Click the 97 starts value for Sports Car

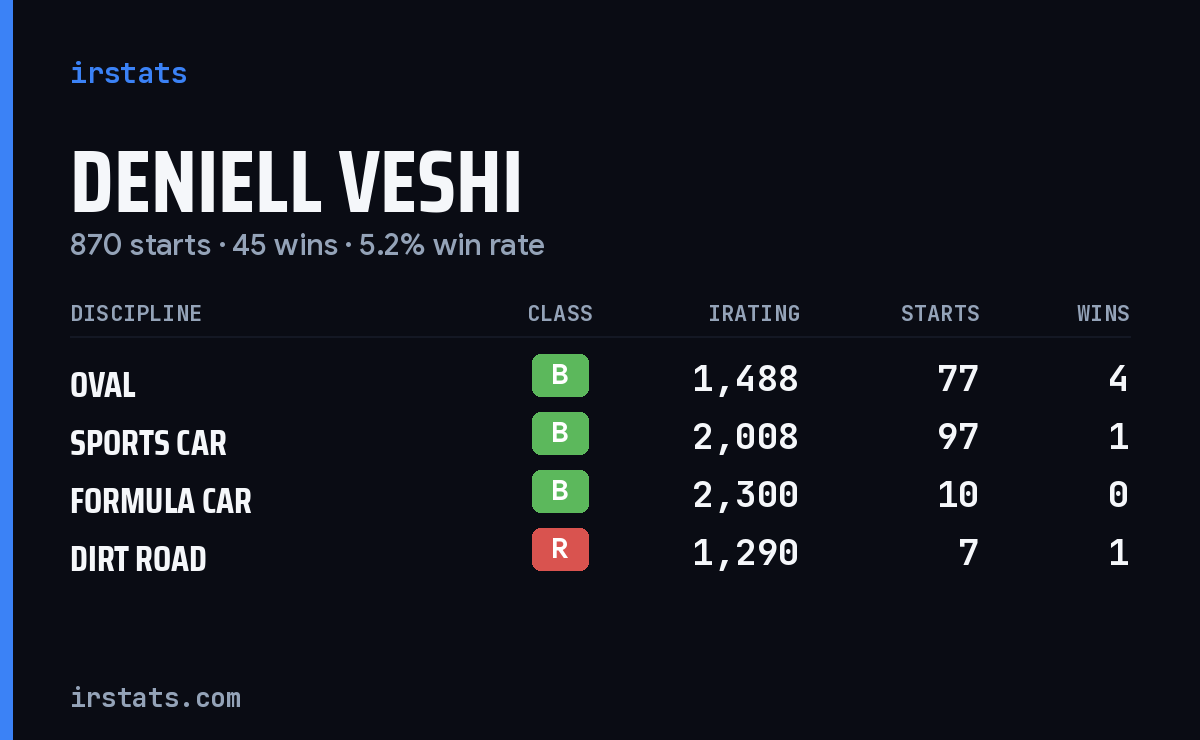click(x=958, y=437)
